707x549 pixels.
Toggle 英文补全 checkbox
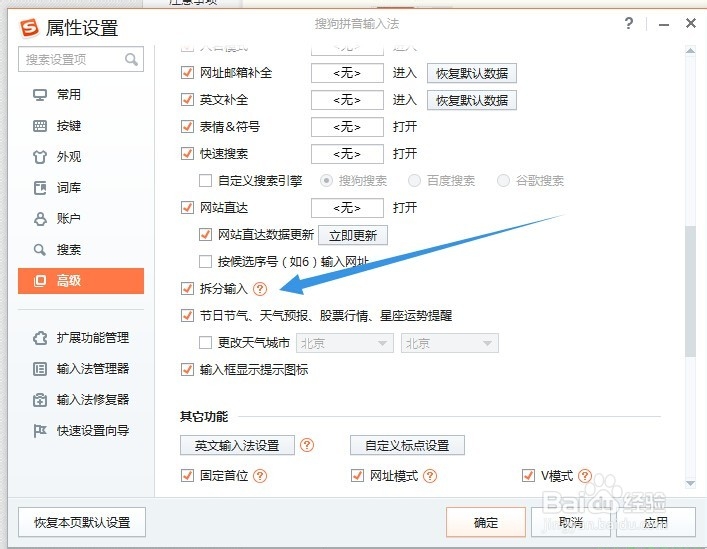coord(187,100)
